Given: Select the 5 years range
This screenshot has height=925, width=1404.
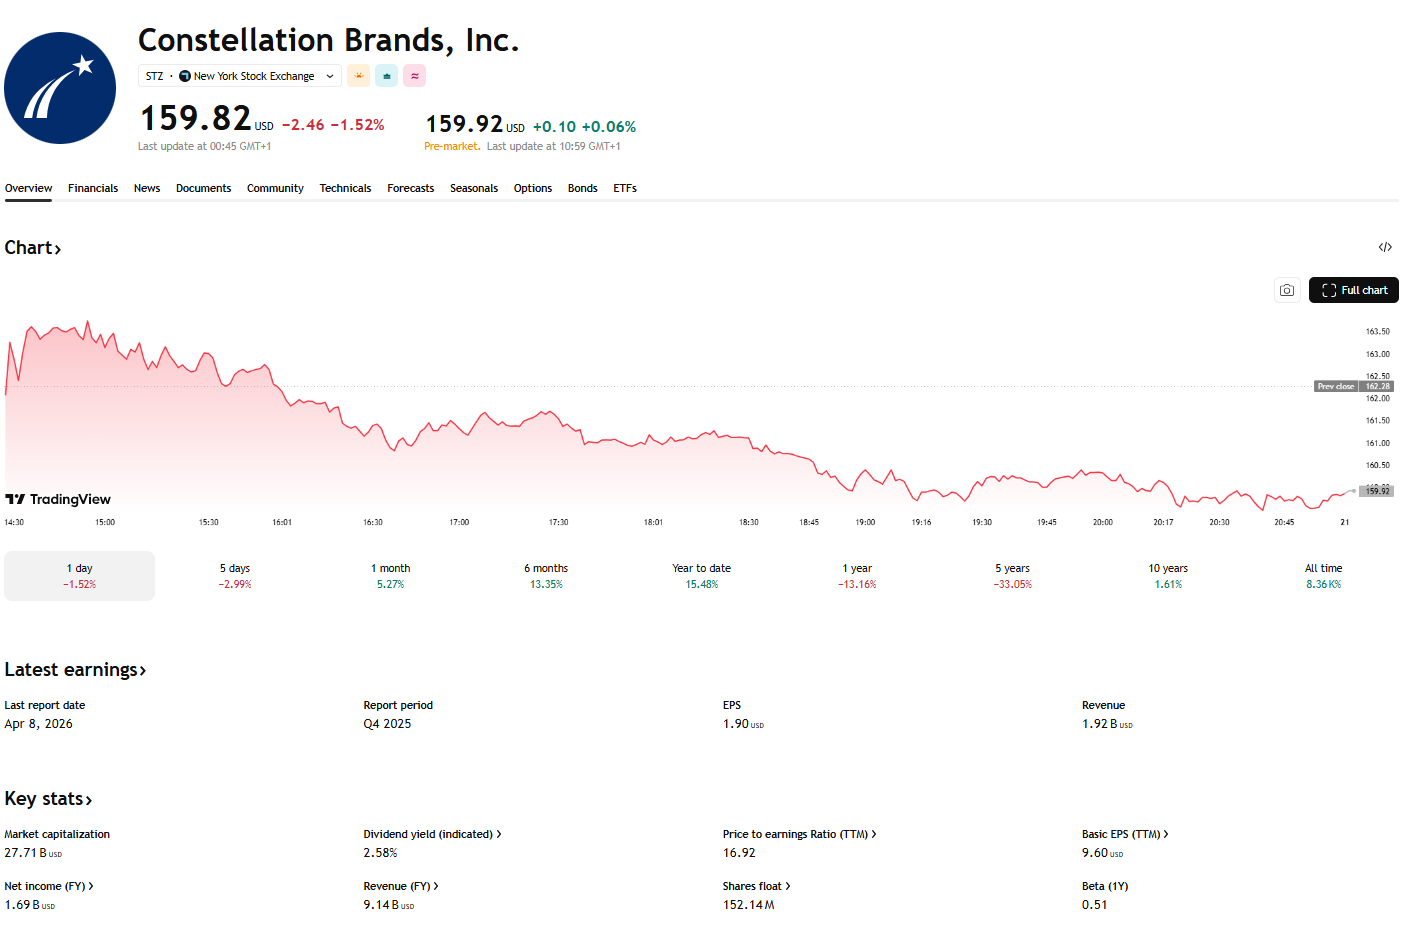Looking at the screenshot, I should [x=1013, y=576].
